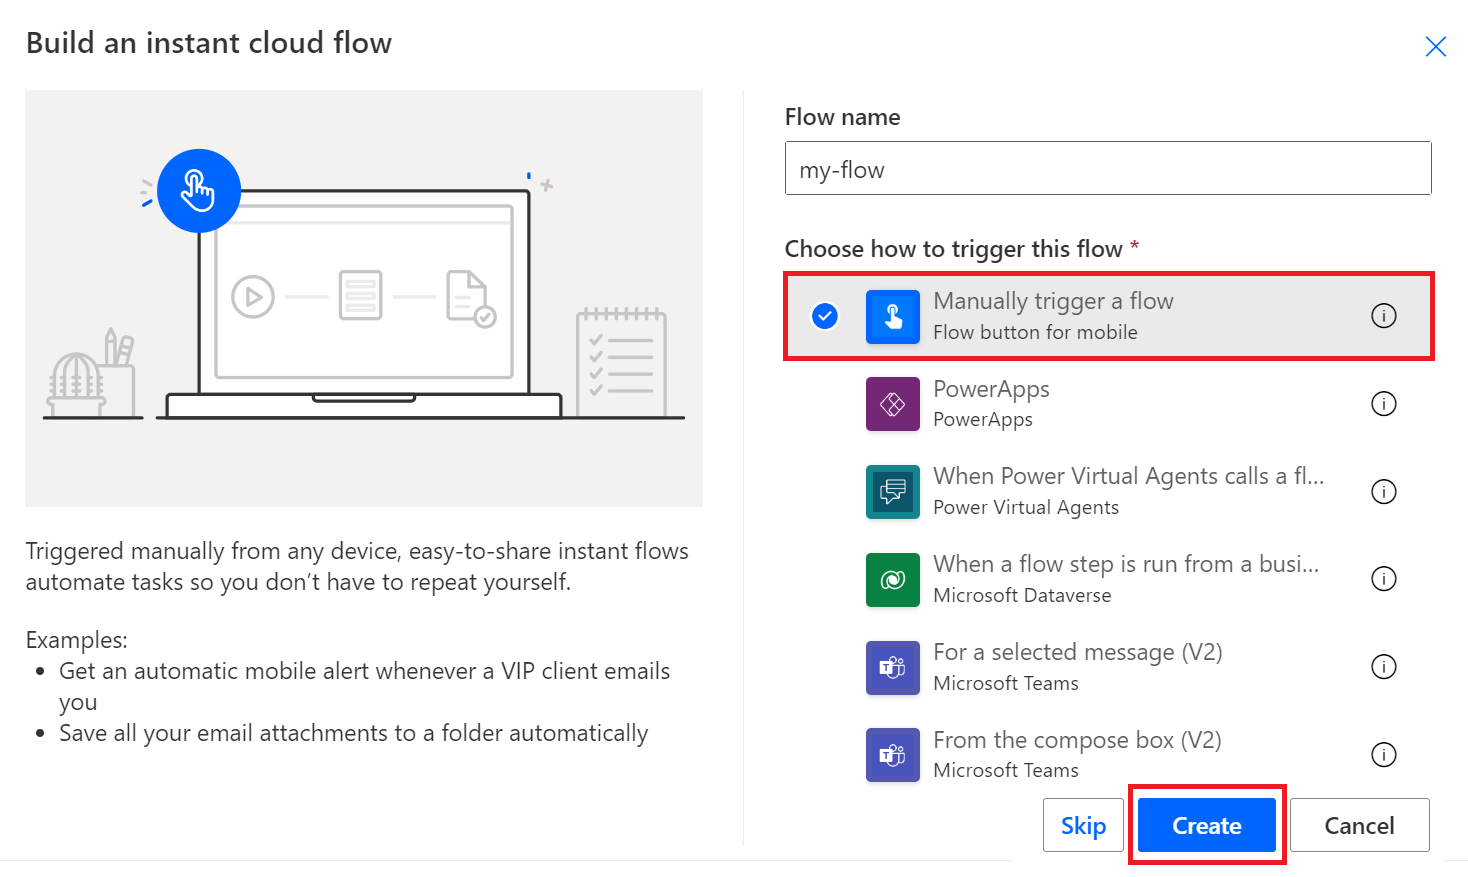Click the blue selected checkmark indicator
1468x877 pixels.
824,315
